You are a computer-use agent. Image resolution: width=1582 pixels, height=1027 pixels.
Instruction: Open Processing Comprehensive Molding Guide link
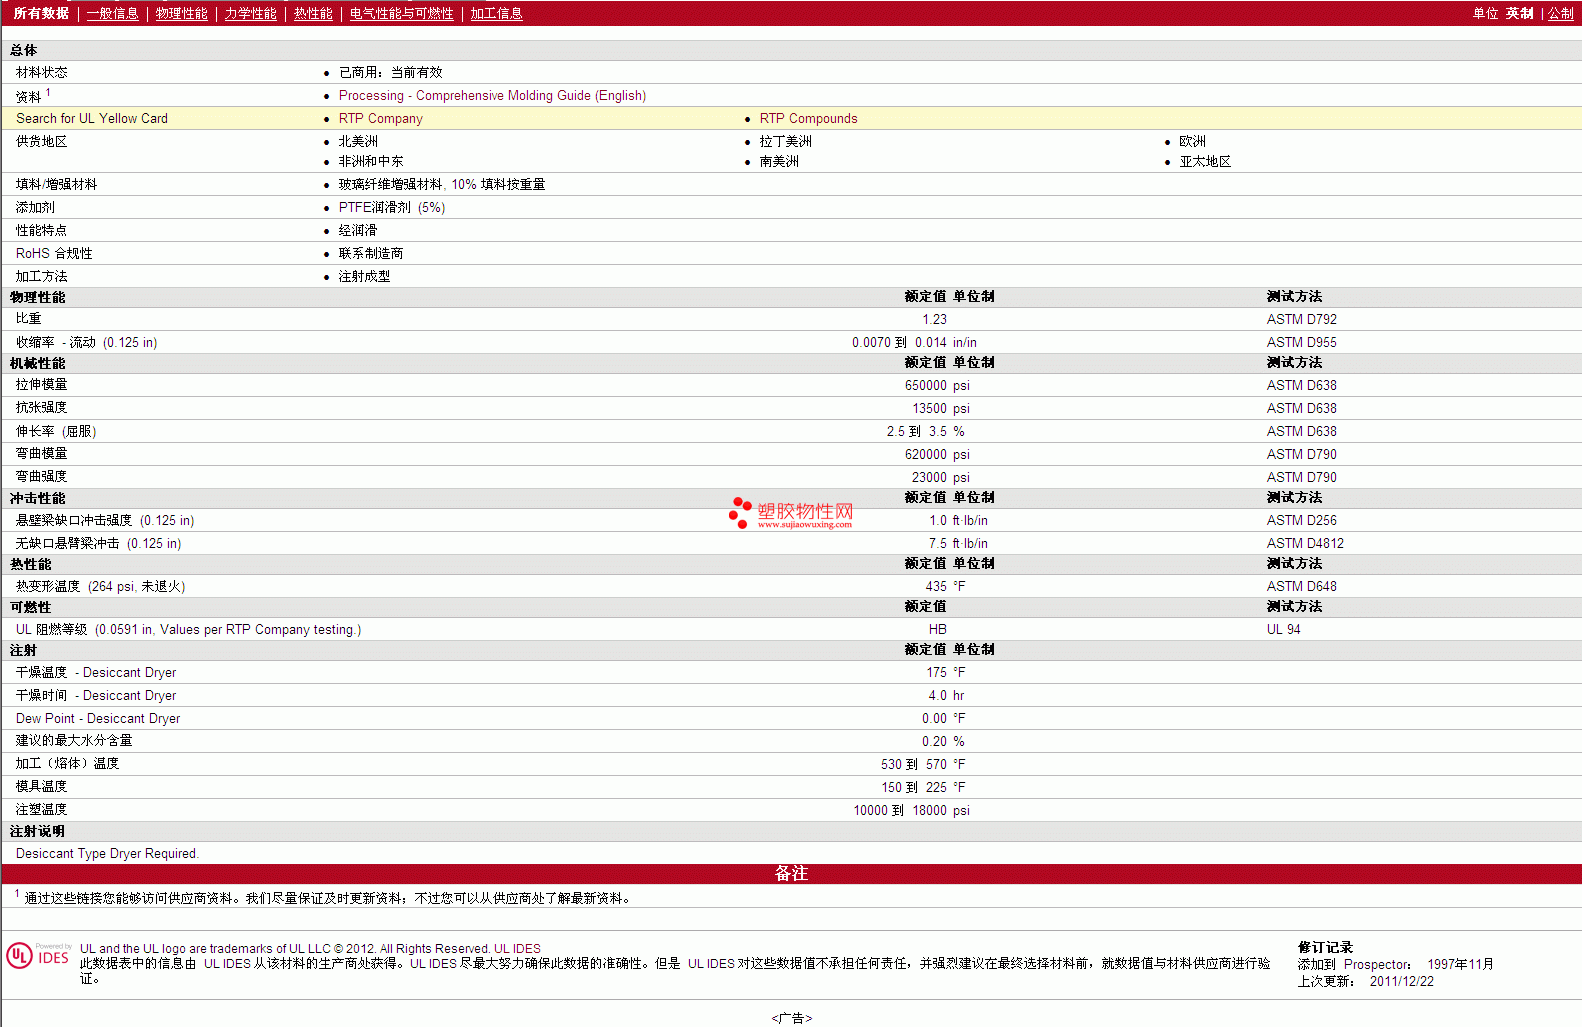(x=492, y=96)
